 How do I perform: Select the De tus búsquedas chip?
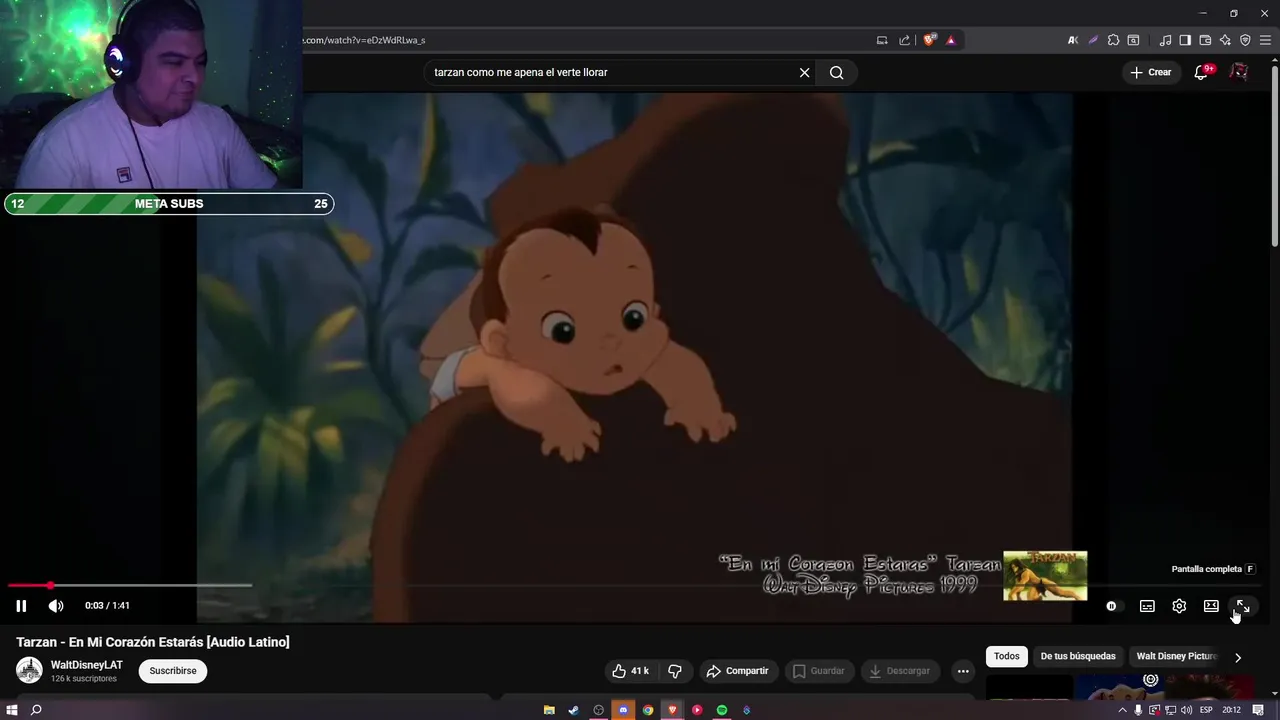point(1078,656)
